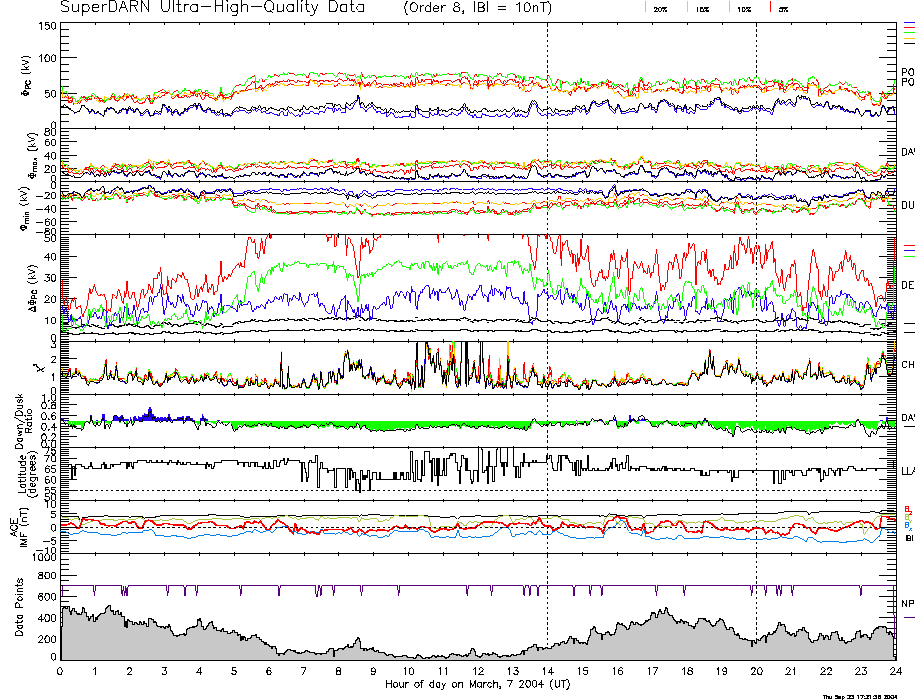The height and width of the screenshot is (700, 915).
Task: Click the green By legend label
Action: click(x=908, y=517)
